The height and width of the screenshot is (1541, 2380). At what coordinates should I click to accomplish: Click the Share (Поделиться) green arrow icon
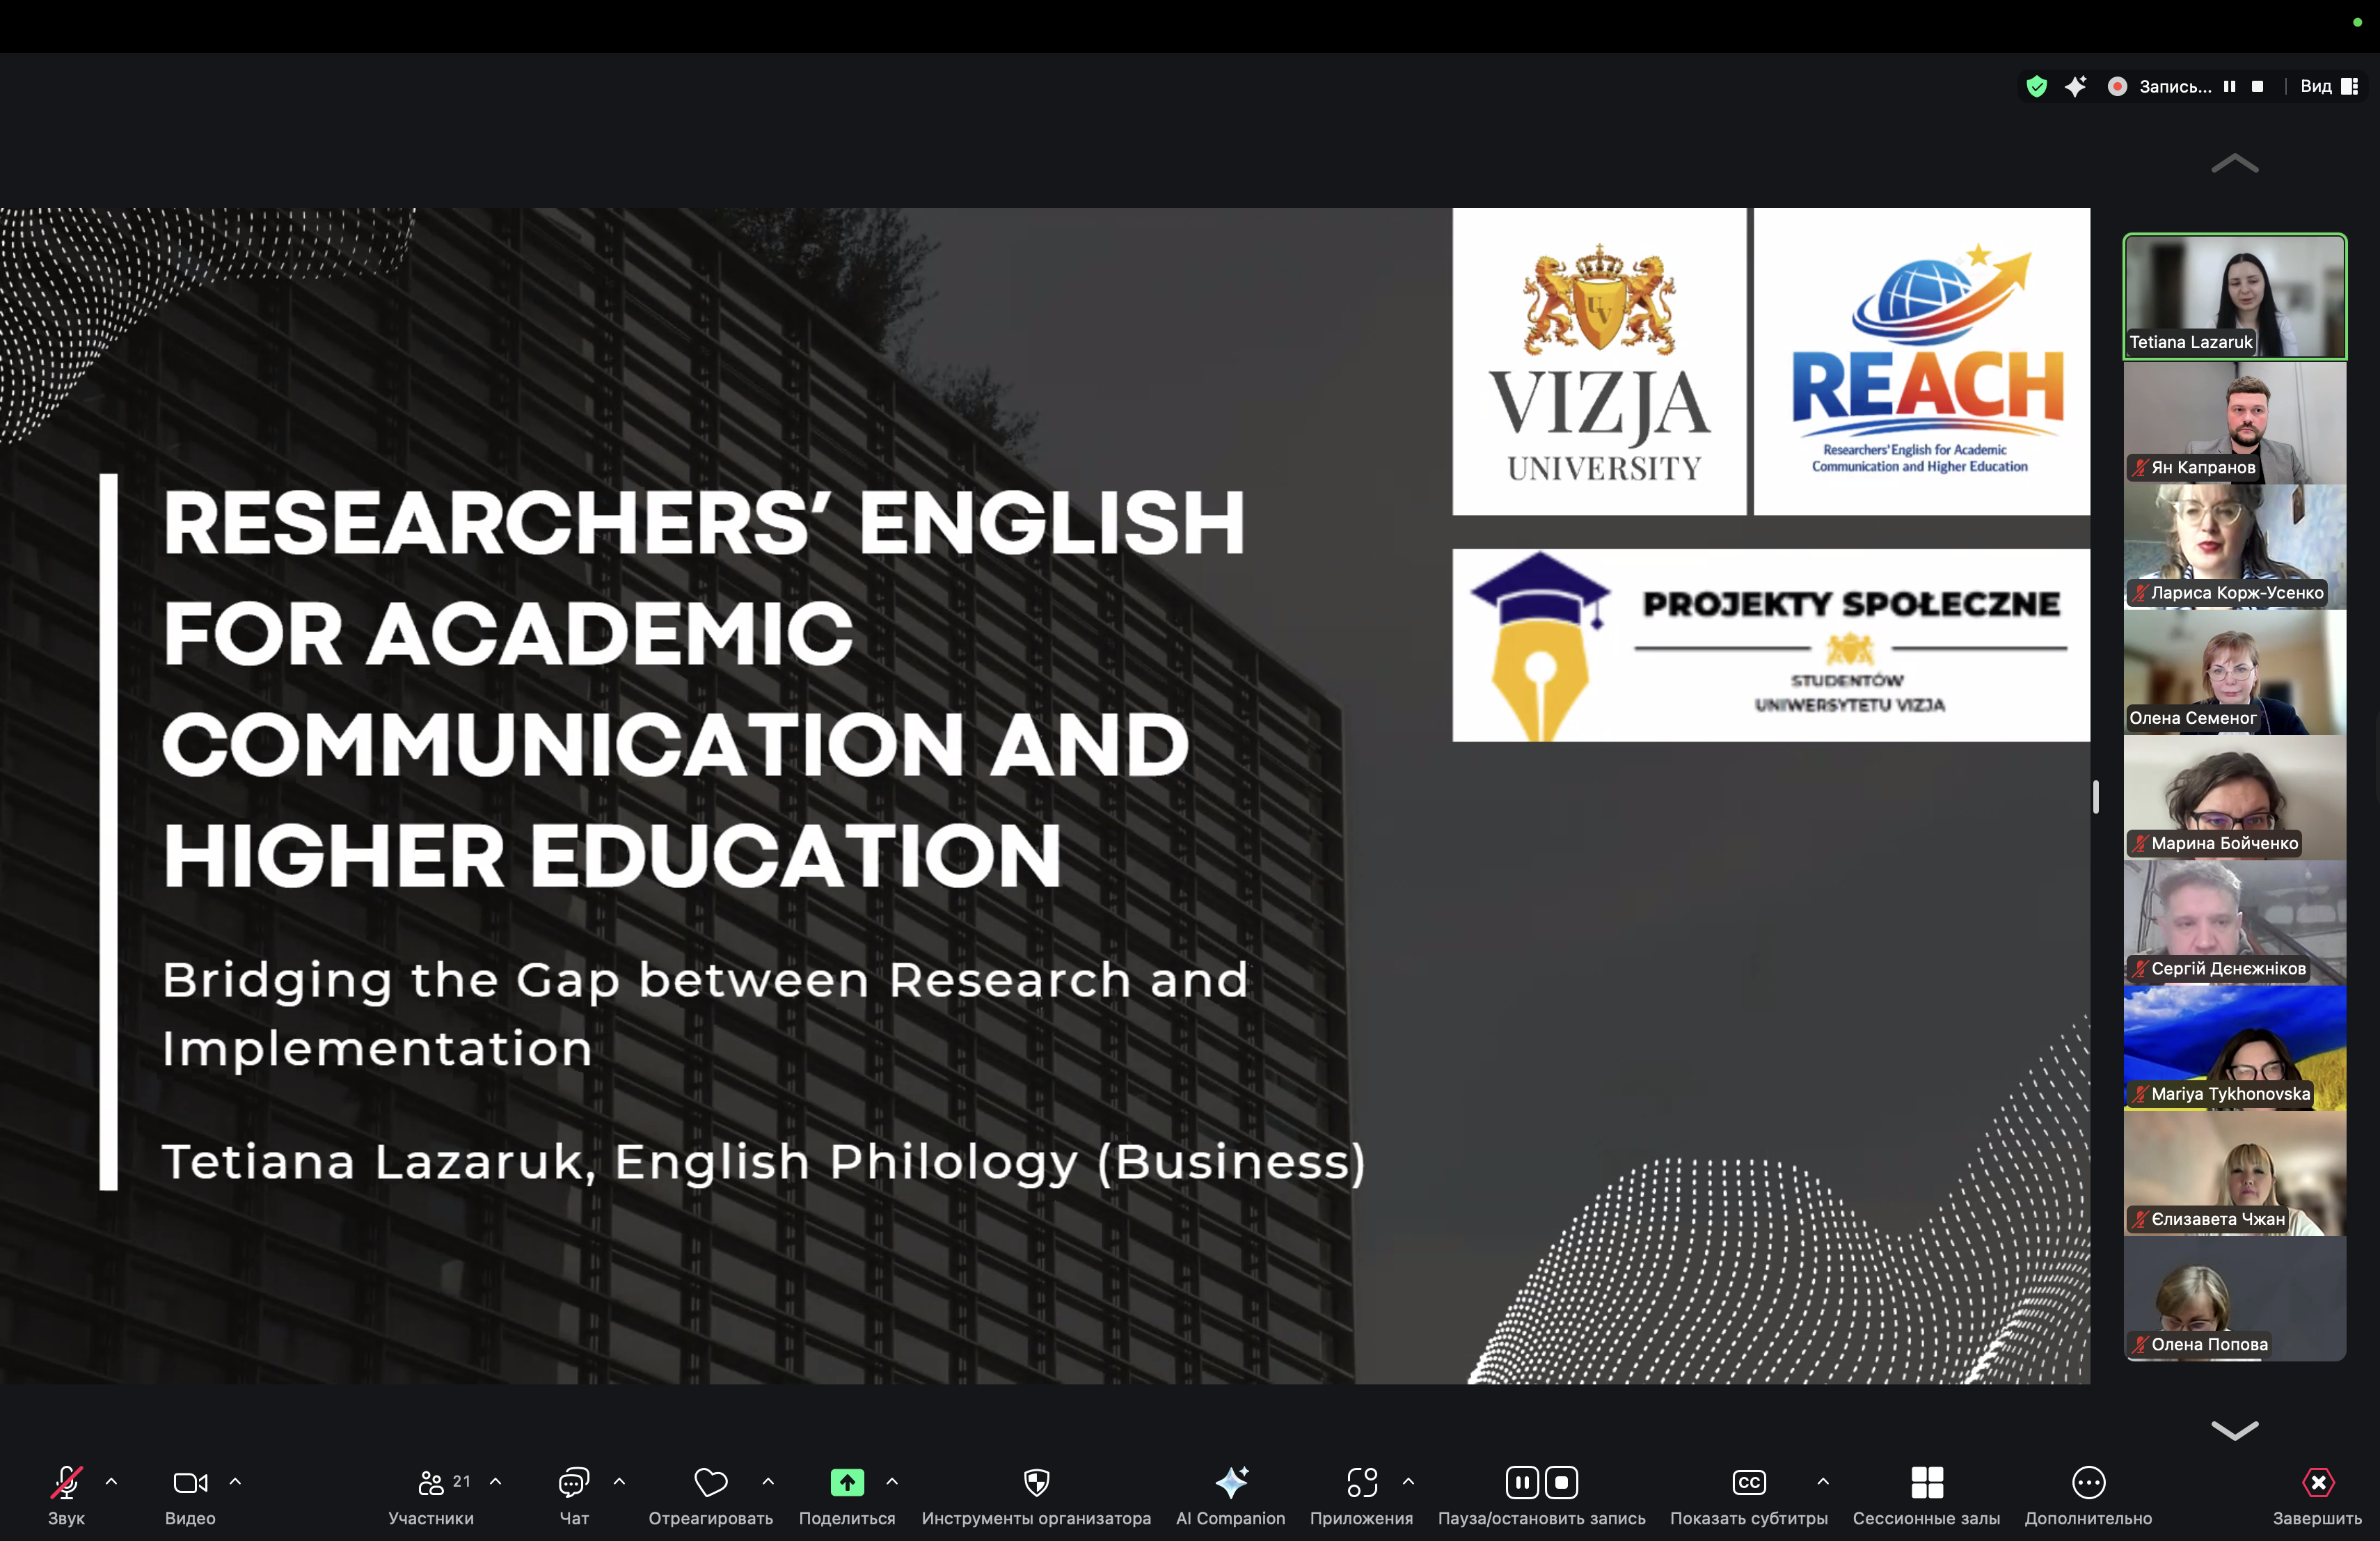pyautogui.click(x=846, y=1482)
